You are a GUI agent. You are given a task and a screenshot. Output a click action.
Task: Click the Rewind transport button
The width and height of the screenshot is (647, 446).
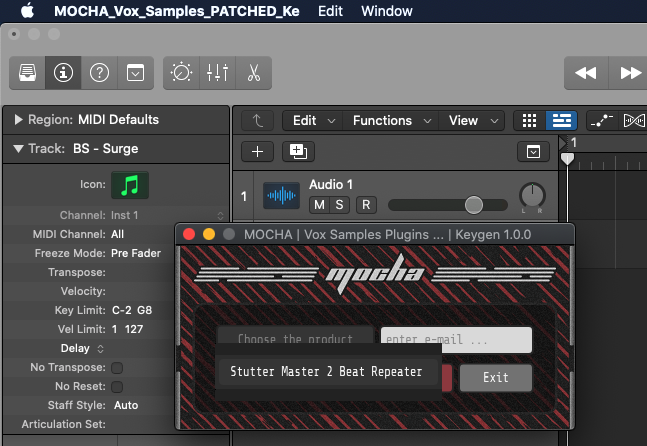point(586,73)
